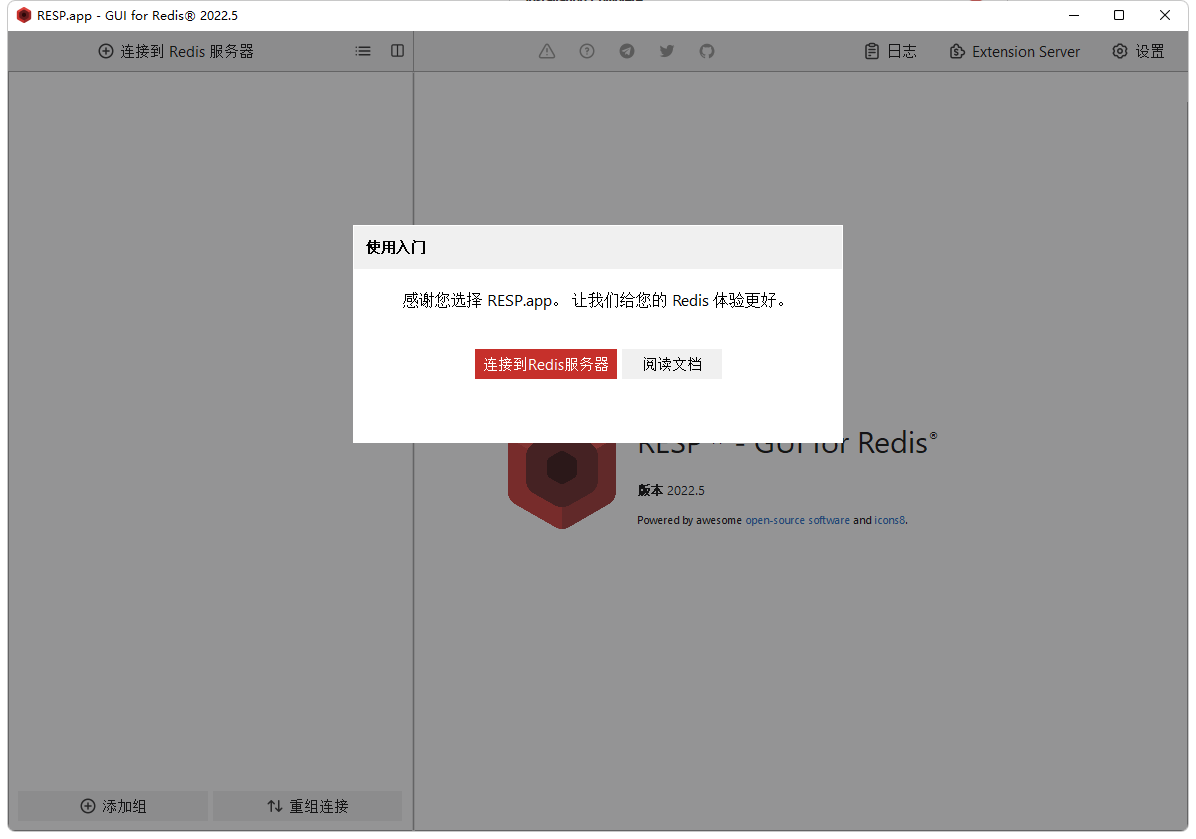Open the Extension Server settings
Image resolution: width=1196 pixels, height=839 pixels.
click(1014, 51)
